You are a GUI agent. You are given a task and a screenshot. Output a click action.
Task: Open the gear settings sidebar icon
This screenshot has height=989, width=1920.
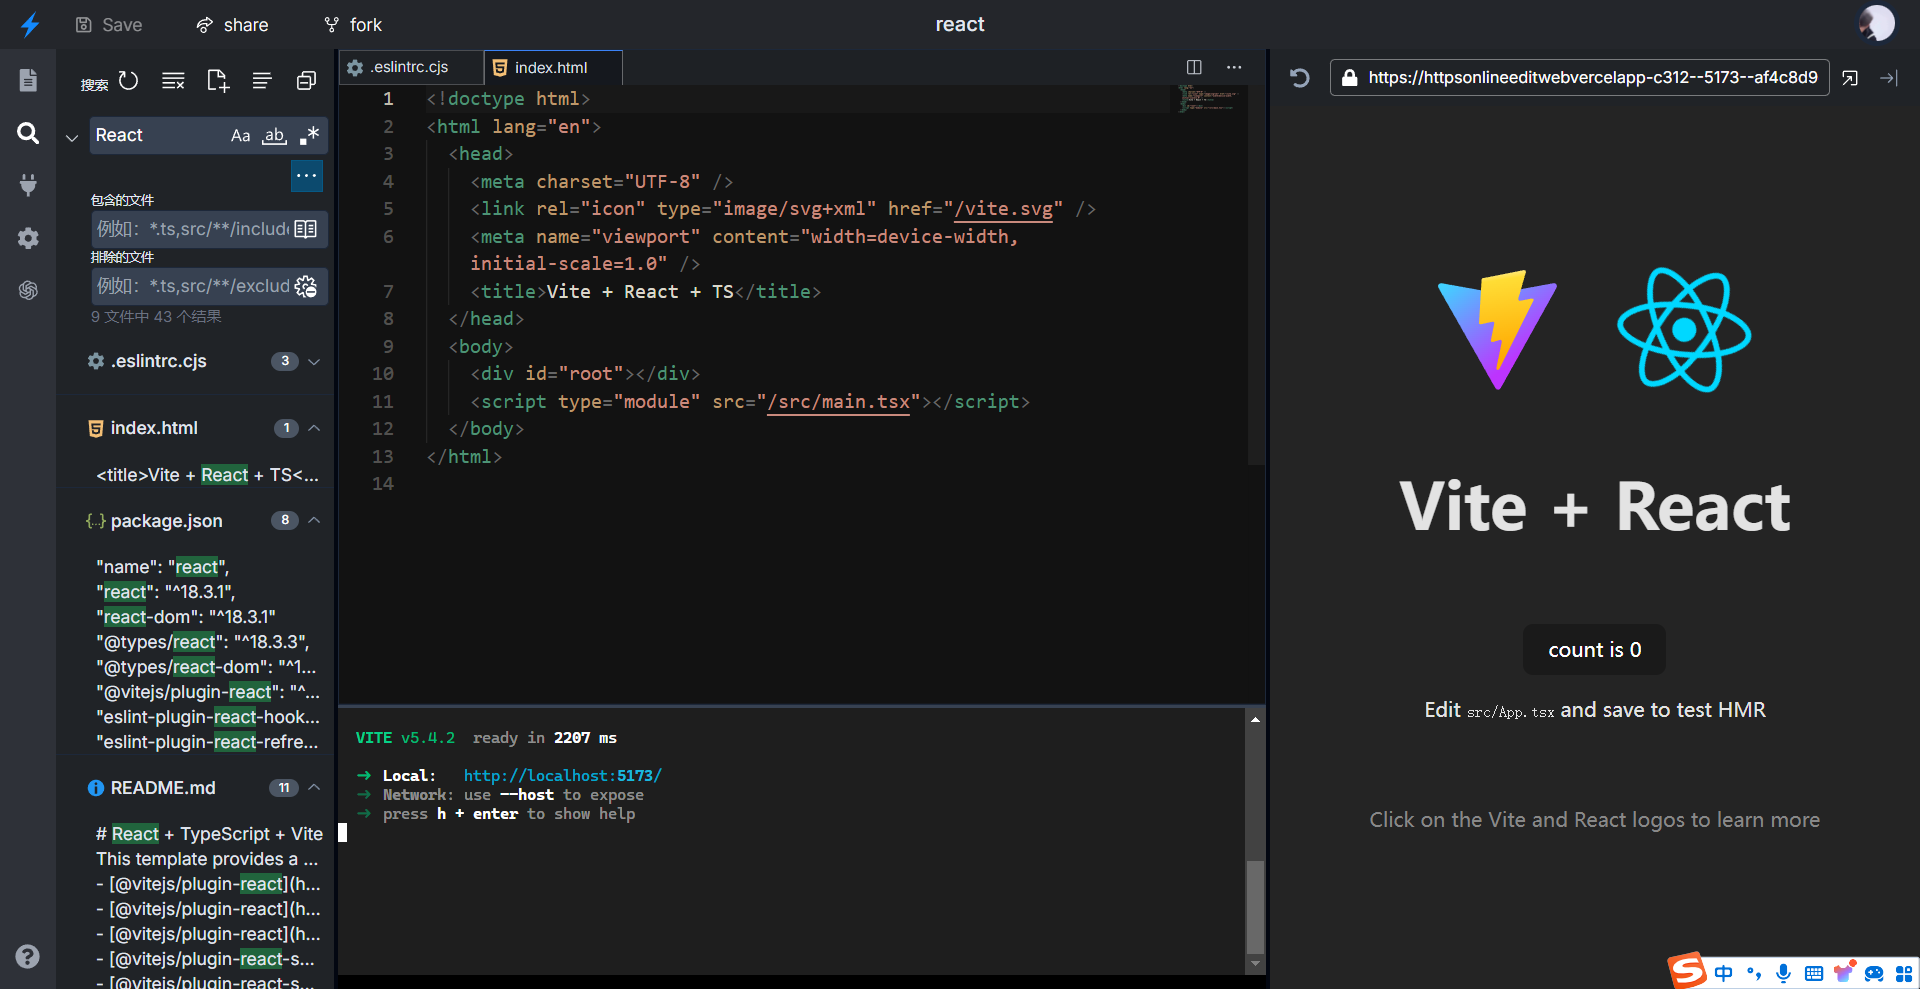tap(28, 238)
